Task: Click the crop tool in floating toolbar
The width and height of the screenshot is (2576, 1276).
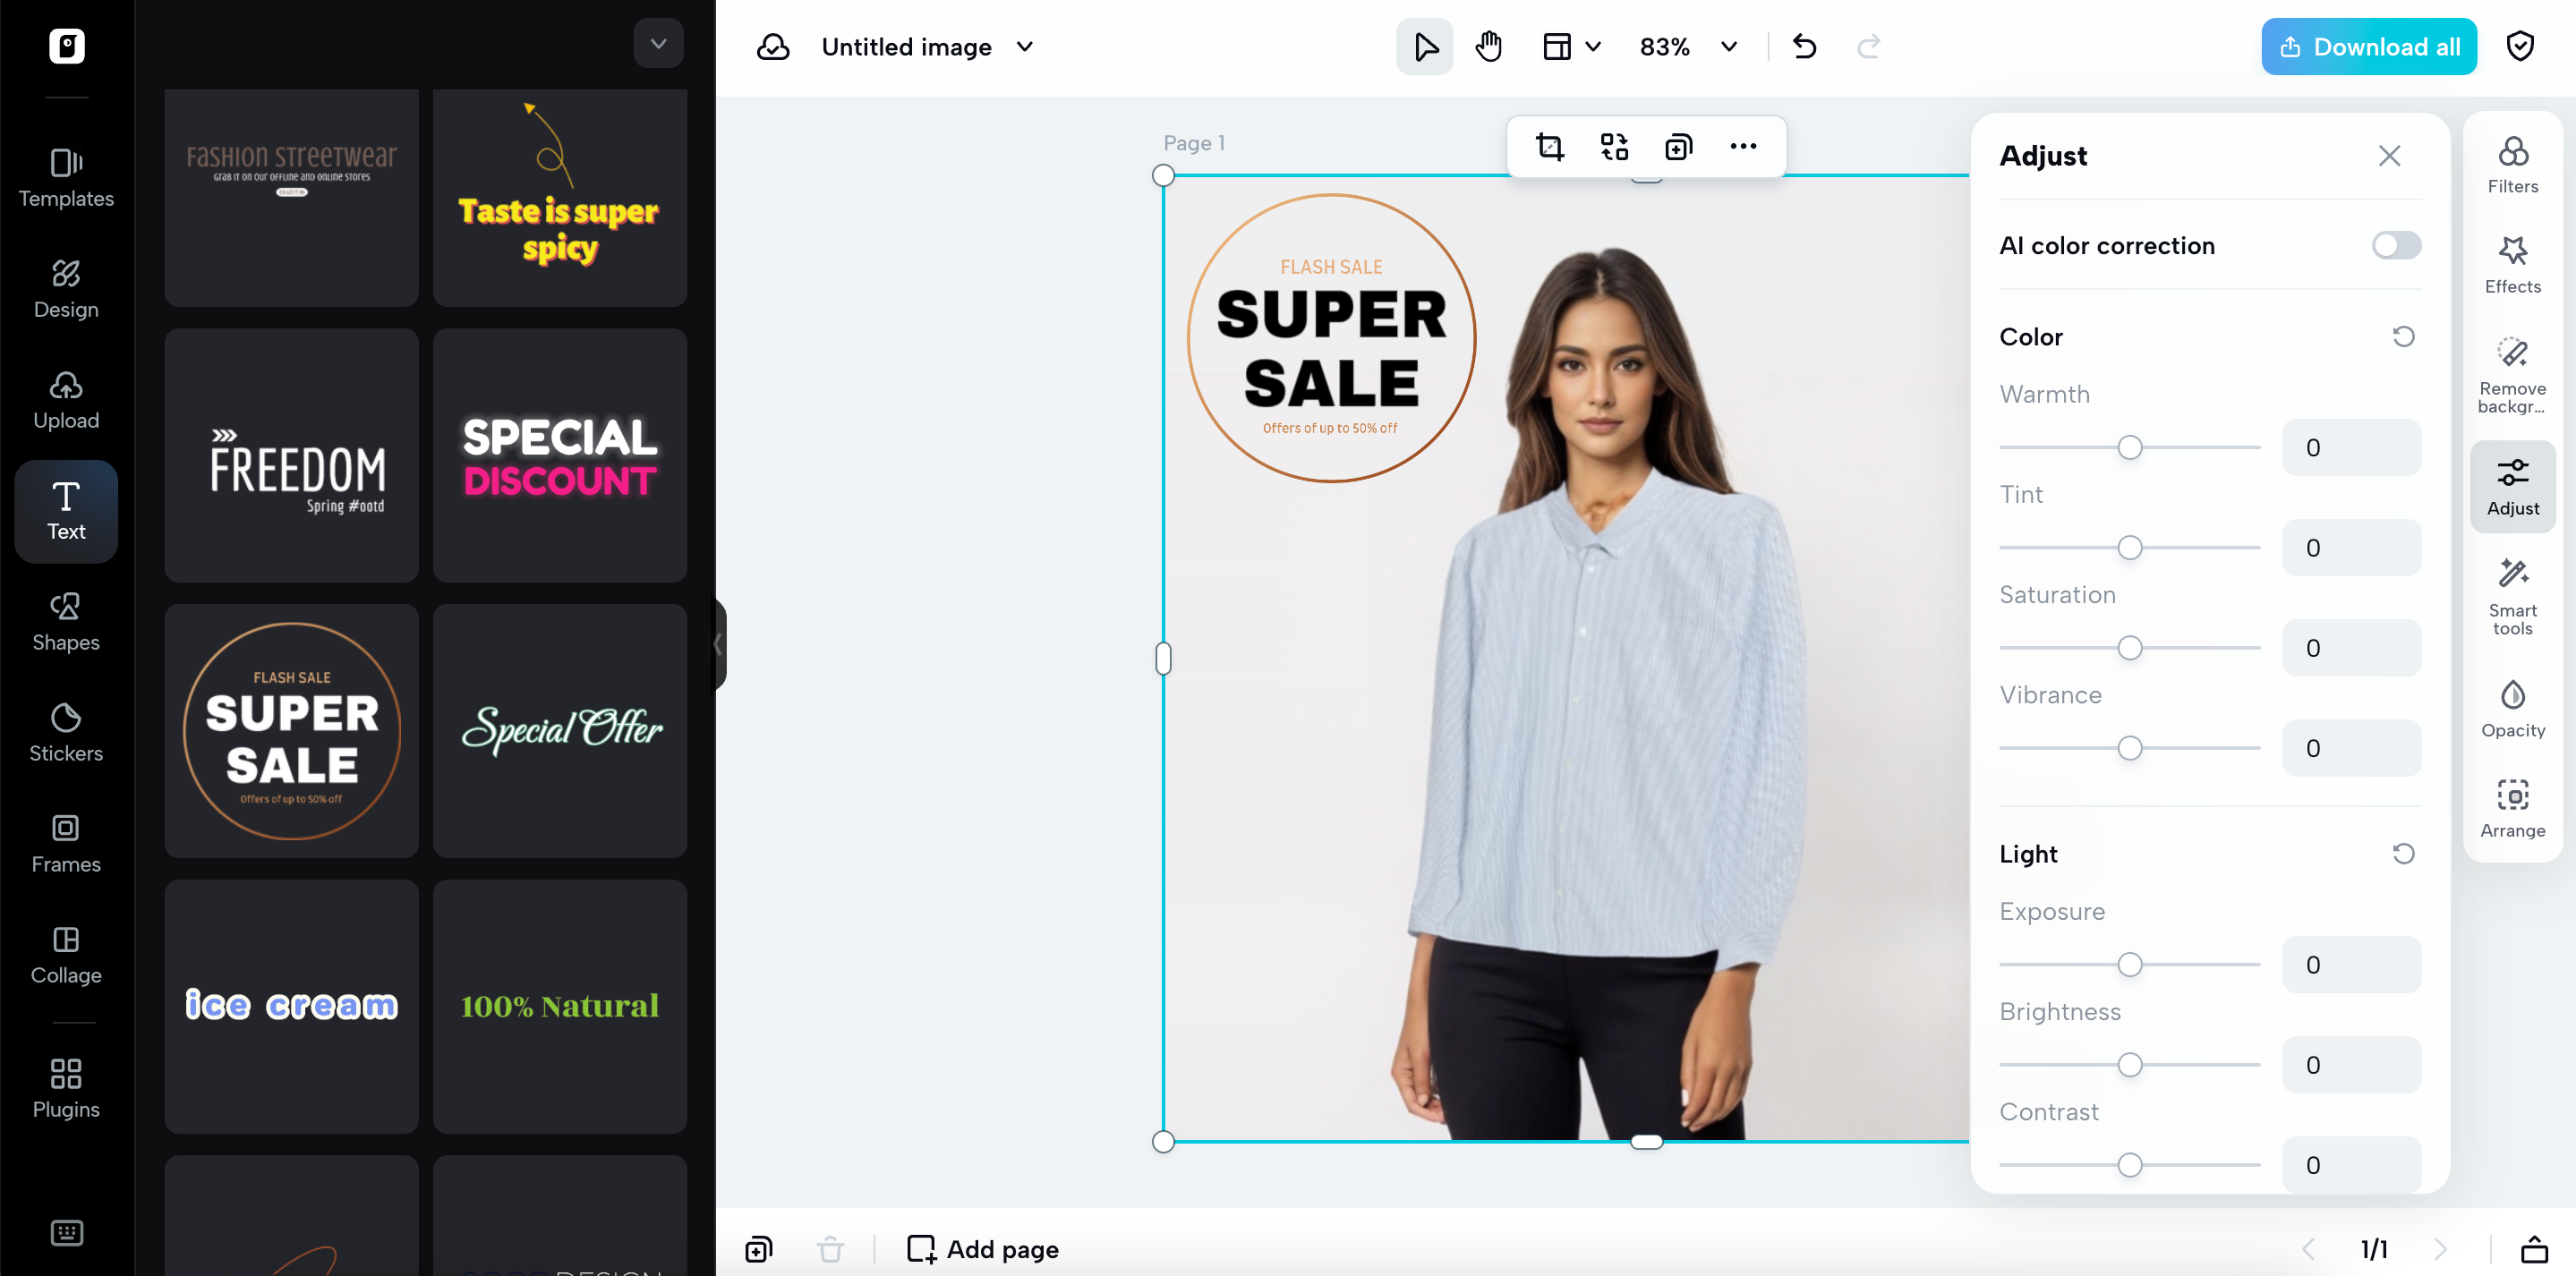Action: (1550, 147)
